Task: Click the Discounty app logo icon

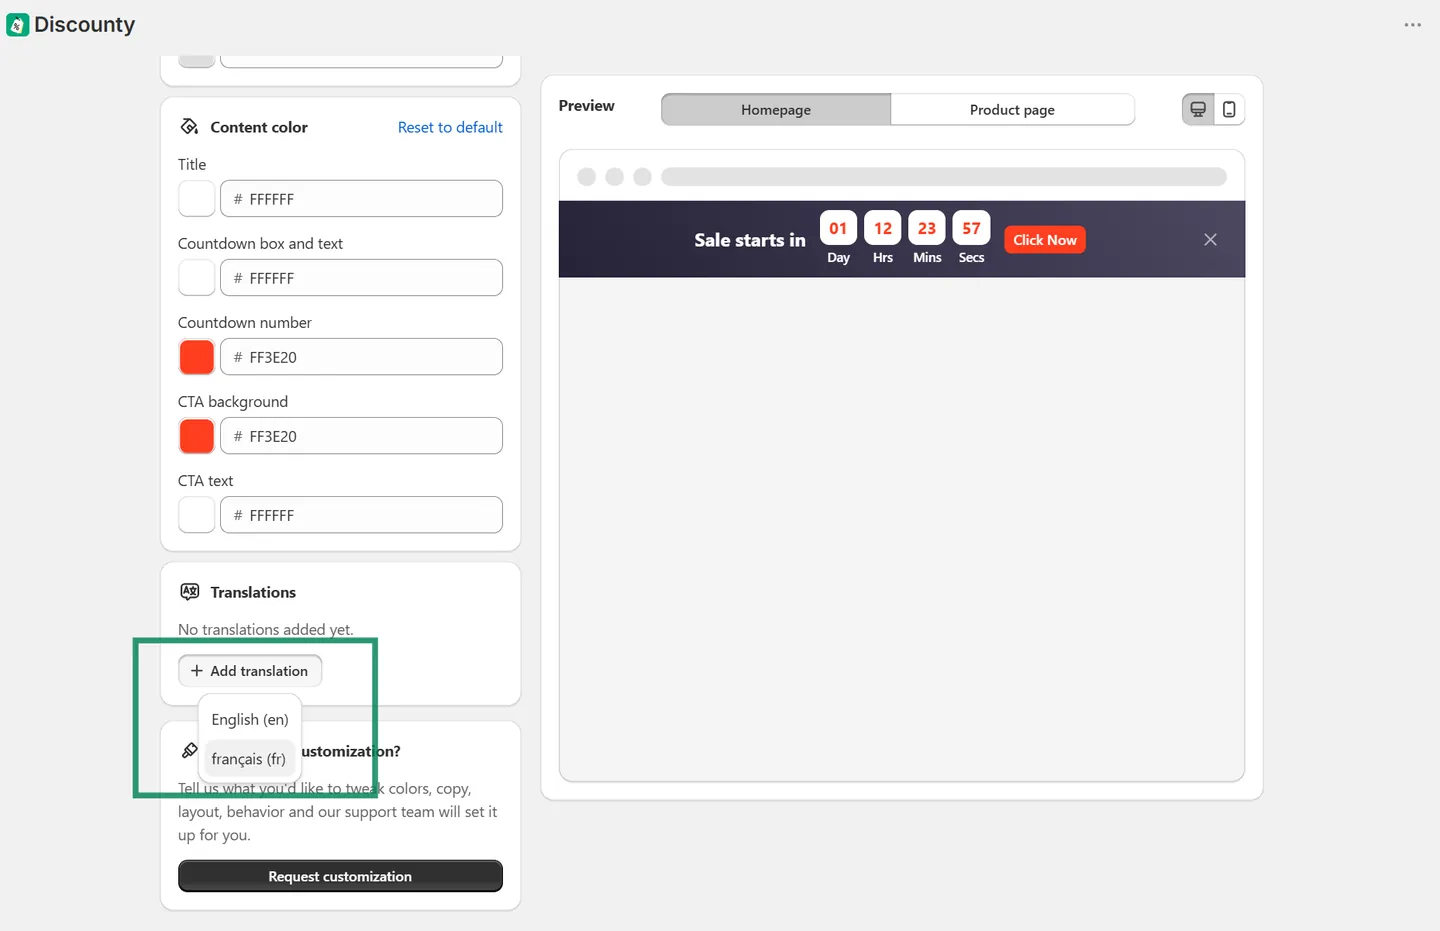Action: pyautogui.click(x=18, y=25)
